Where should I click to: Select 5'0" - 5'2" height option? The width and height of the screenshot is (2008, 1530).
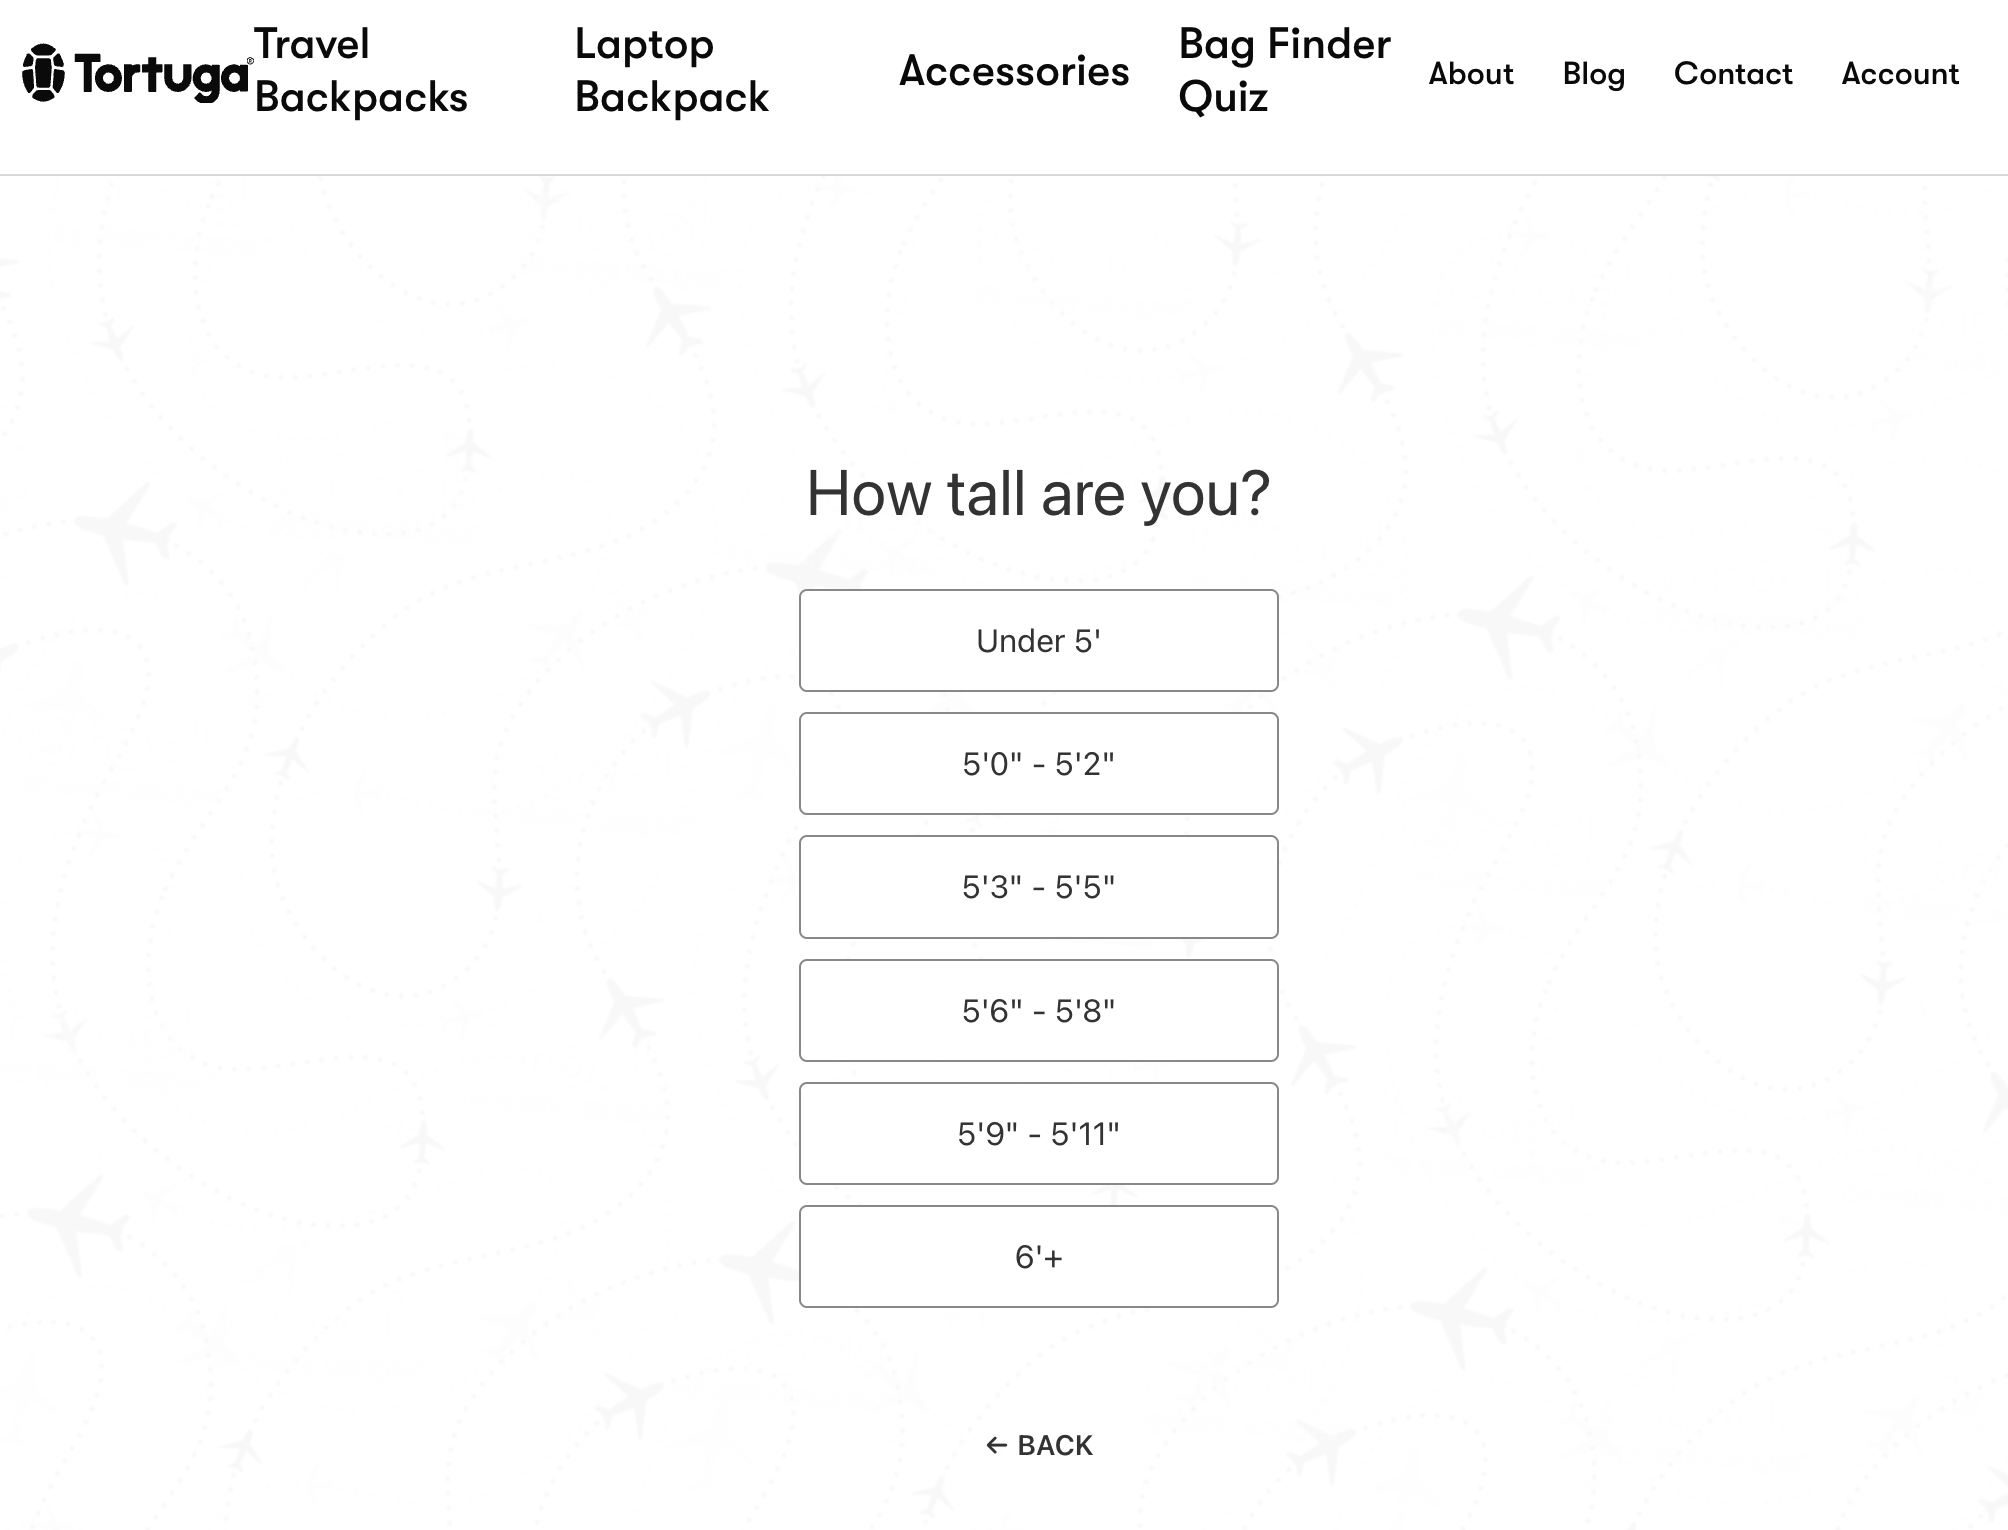(x=1039, y=763)
